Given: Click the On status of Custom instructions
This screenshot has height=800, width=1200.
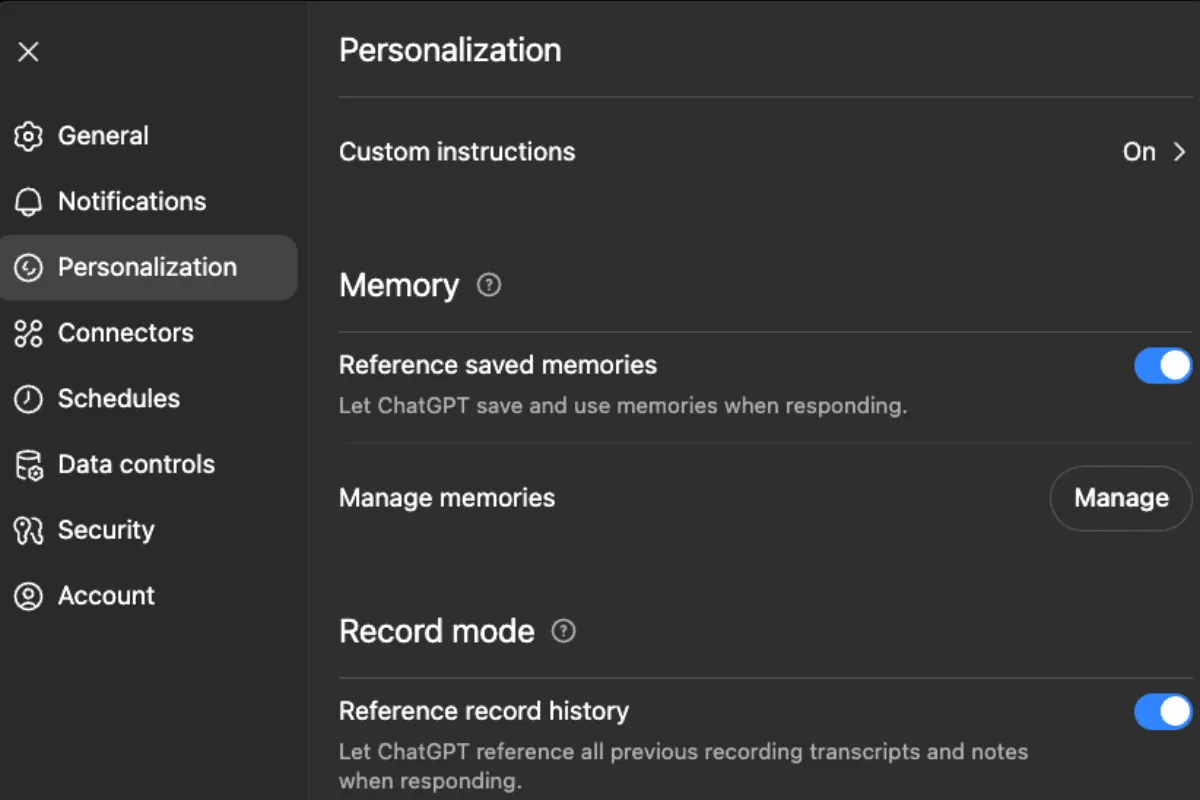Looking at the screenshot, I should pyautogui.click(x=1139, y=152).
